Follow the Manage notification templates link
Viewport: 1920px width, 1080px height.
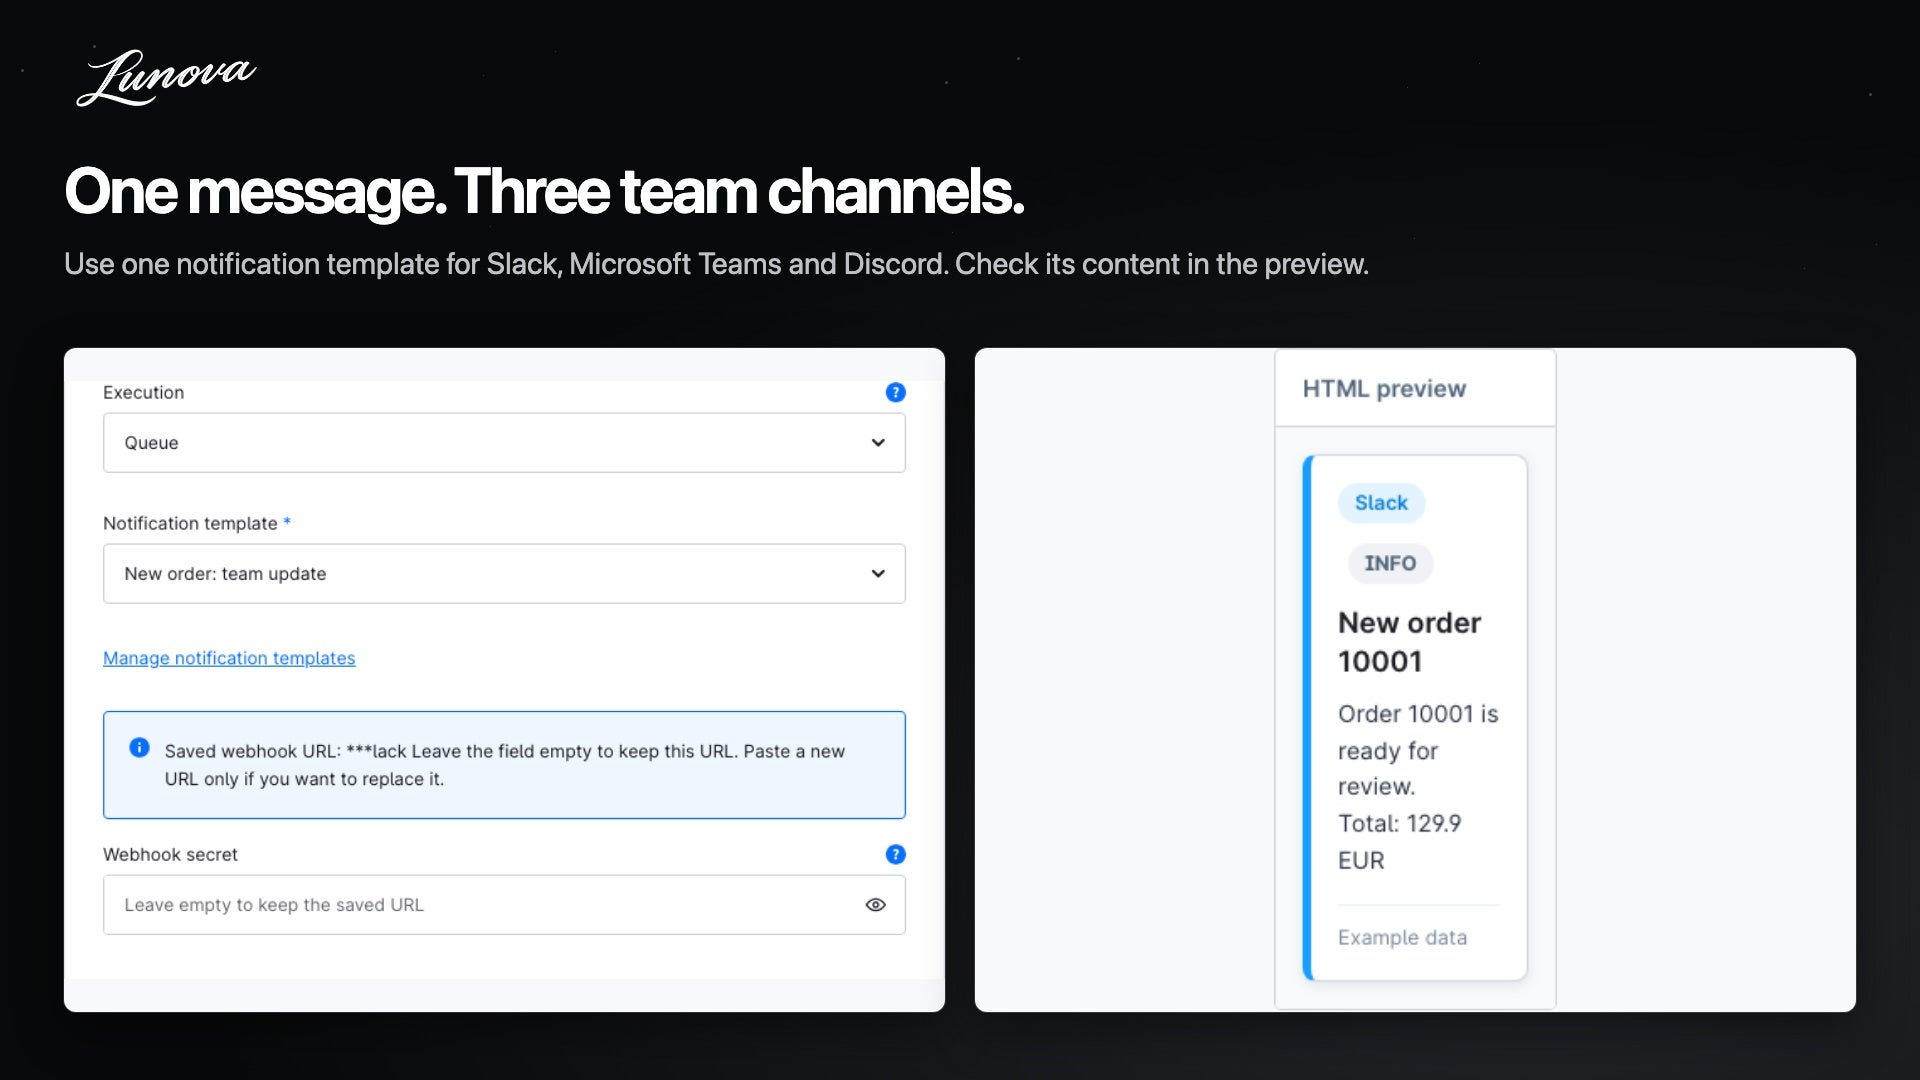[229, 658]
